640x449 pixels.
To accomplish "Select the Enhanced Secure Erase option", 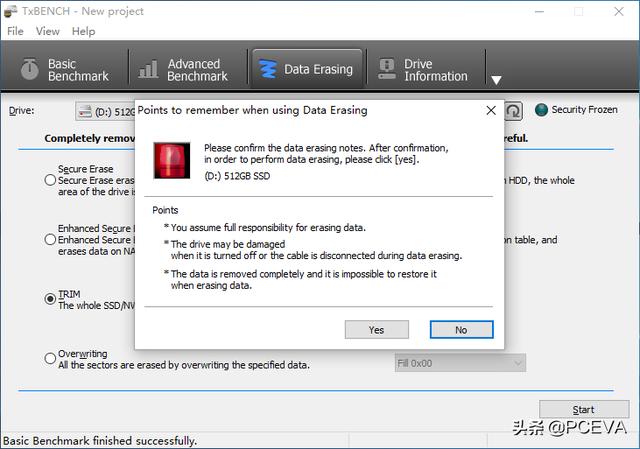I will [50, 240].
